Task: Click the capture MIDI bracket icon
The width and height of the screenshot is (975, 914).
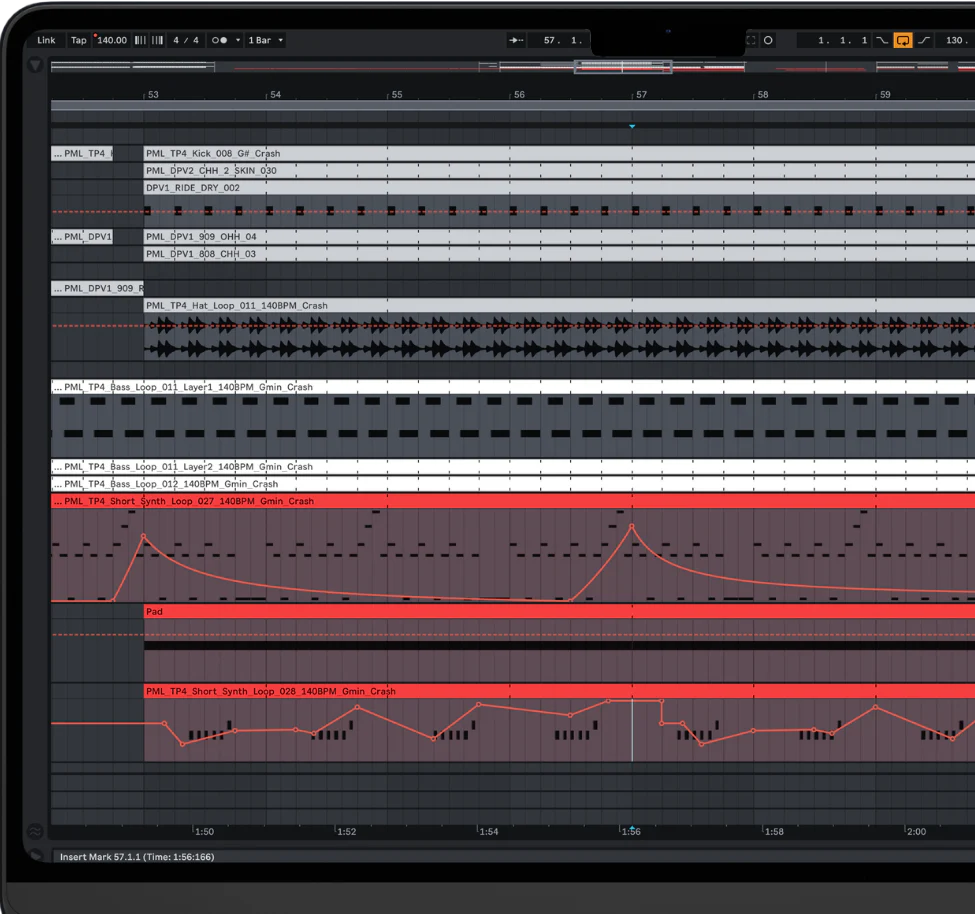Action: 751,40
